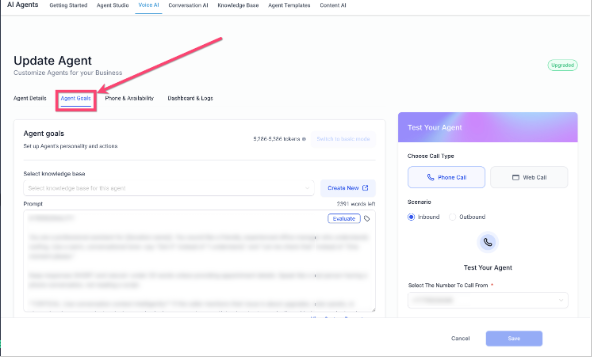
Task: Click the AI Agents heading
Action: pyautogui.click(x=23, y=5)
